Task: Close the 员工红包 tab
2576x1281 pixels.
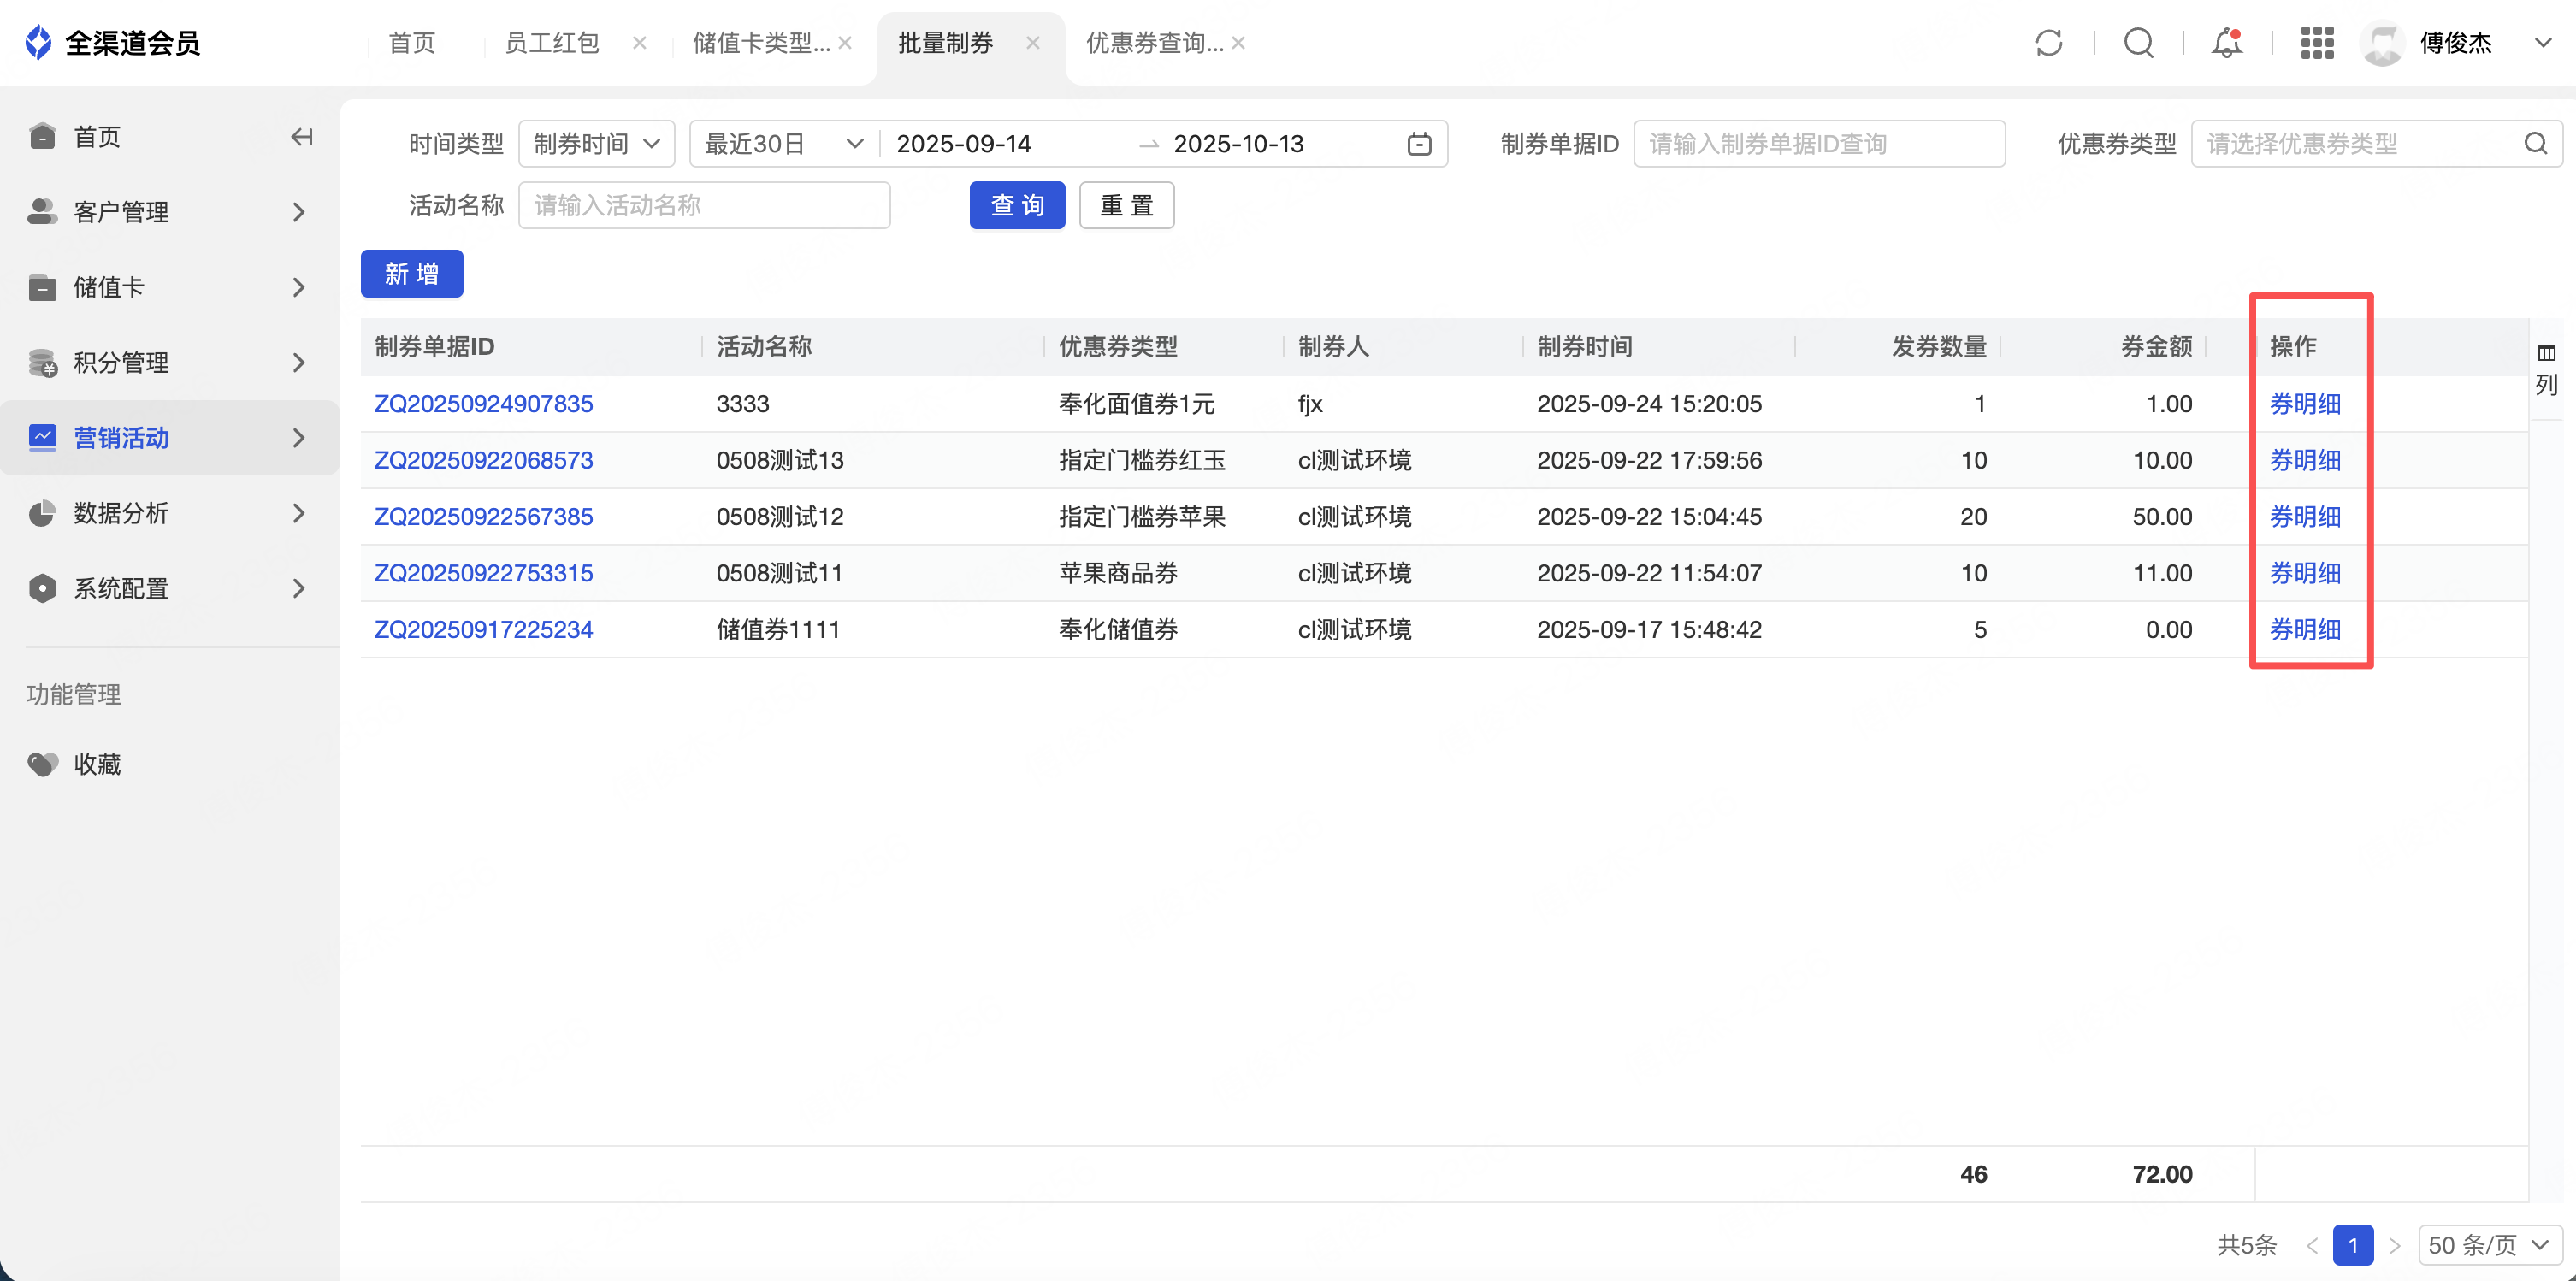Action: [640, 43]
